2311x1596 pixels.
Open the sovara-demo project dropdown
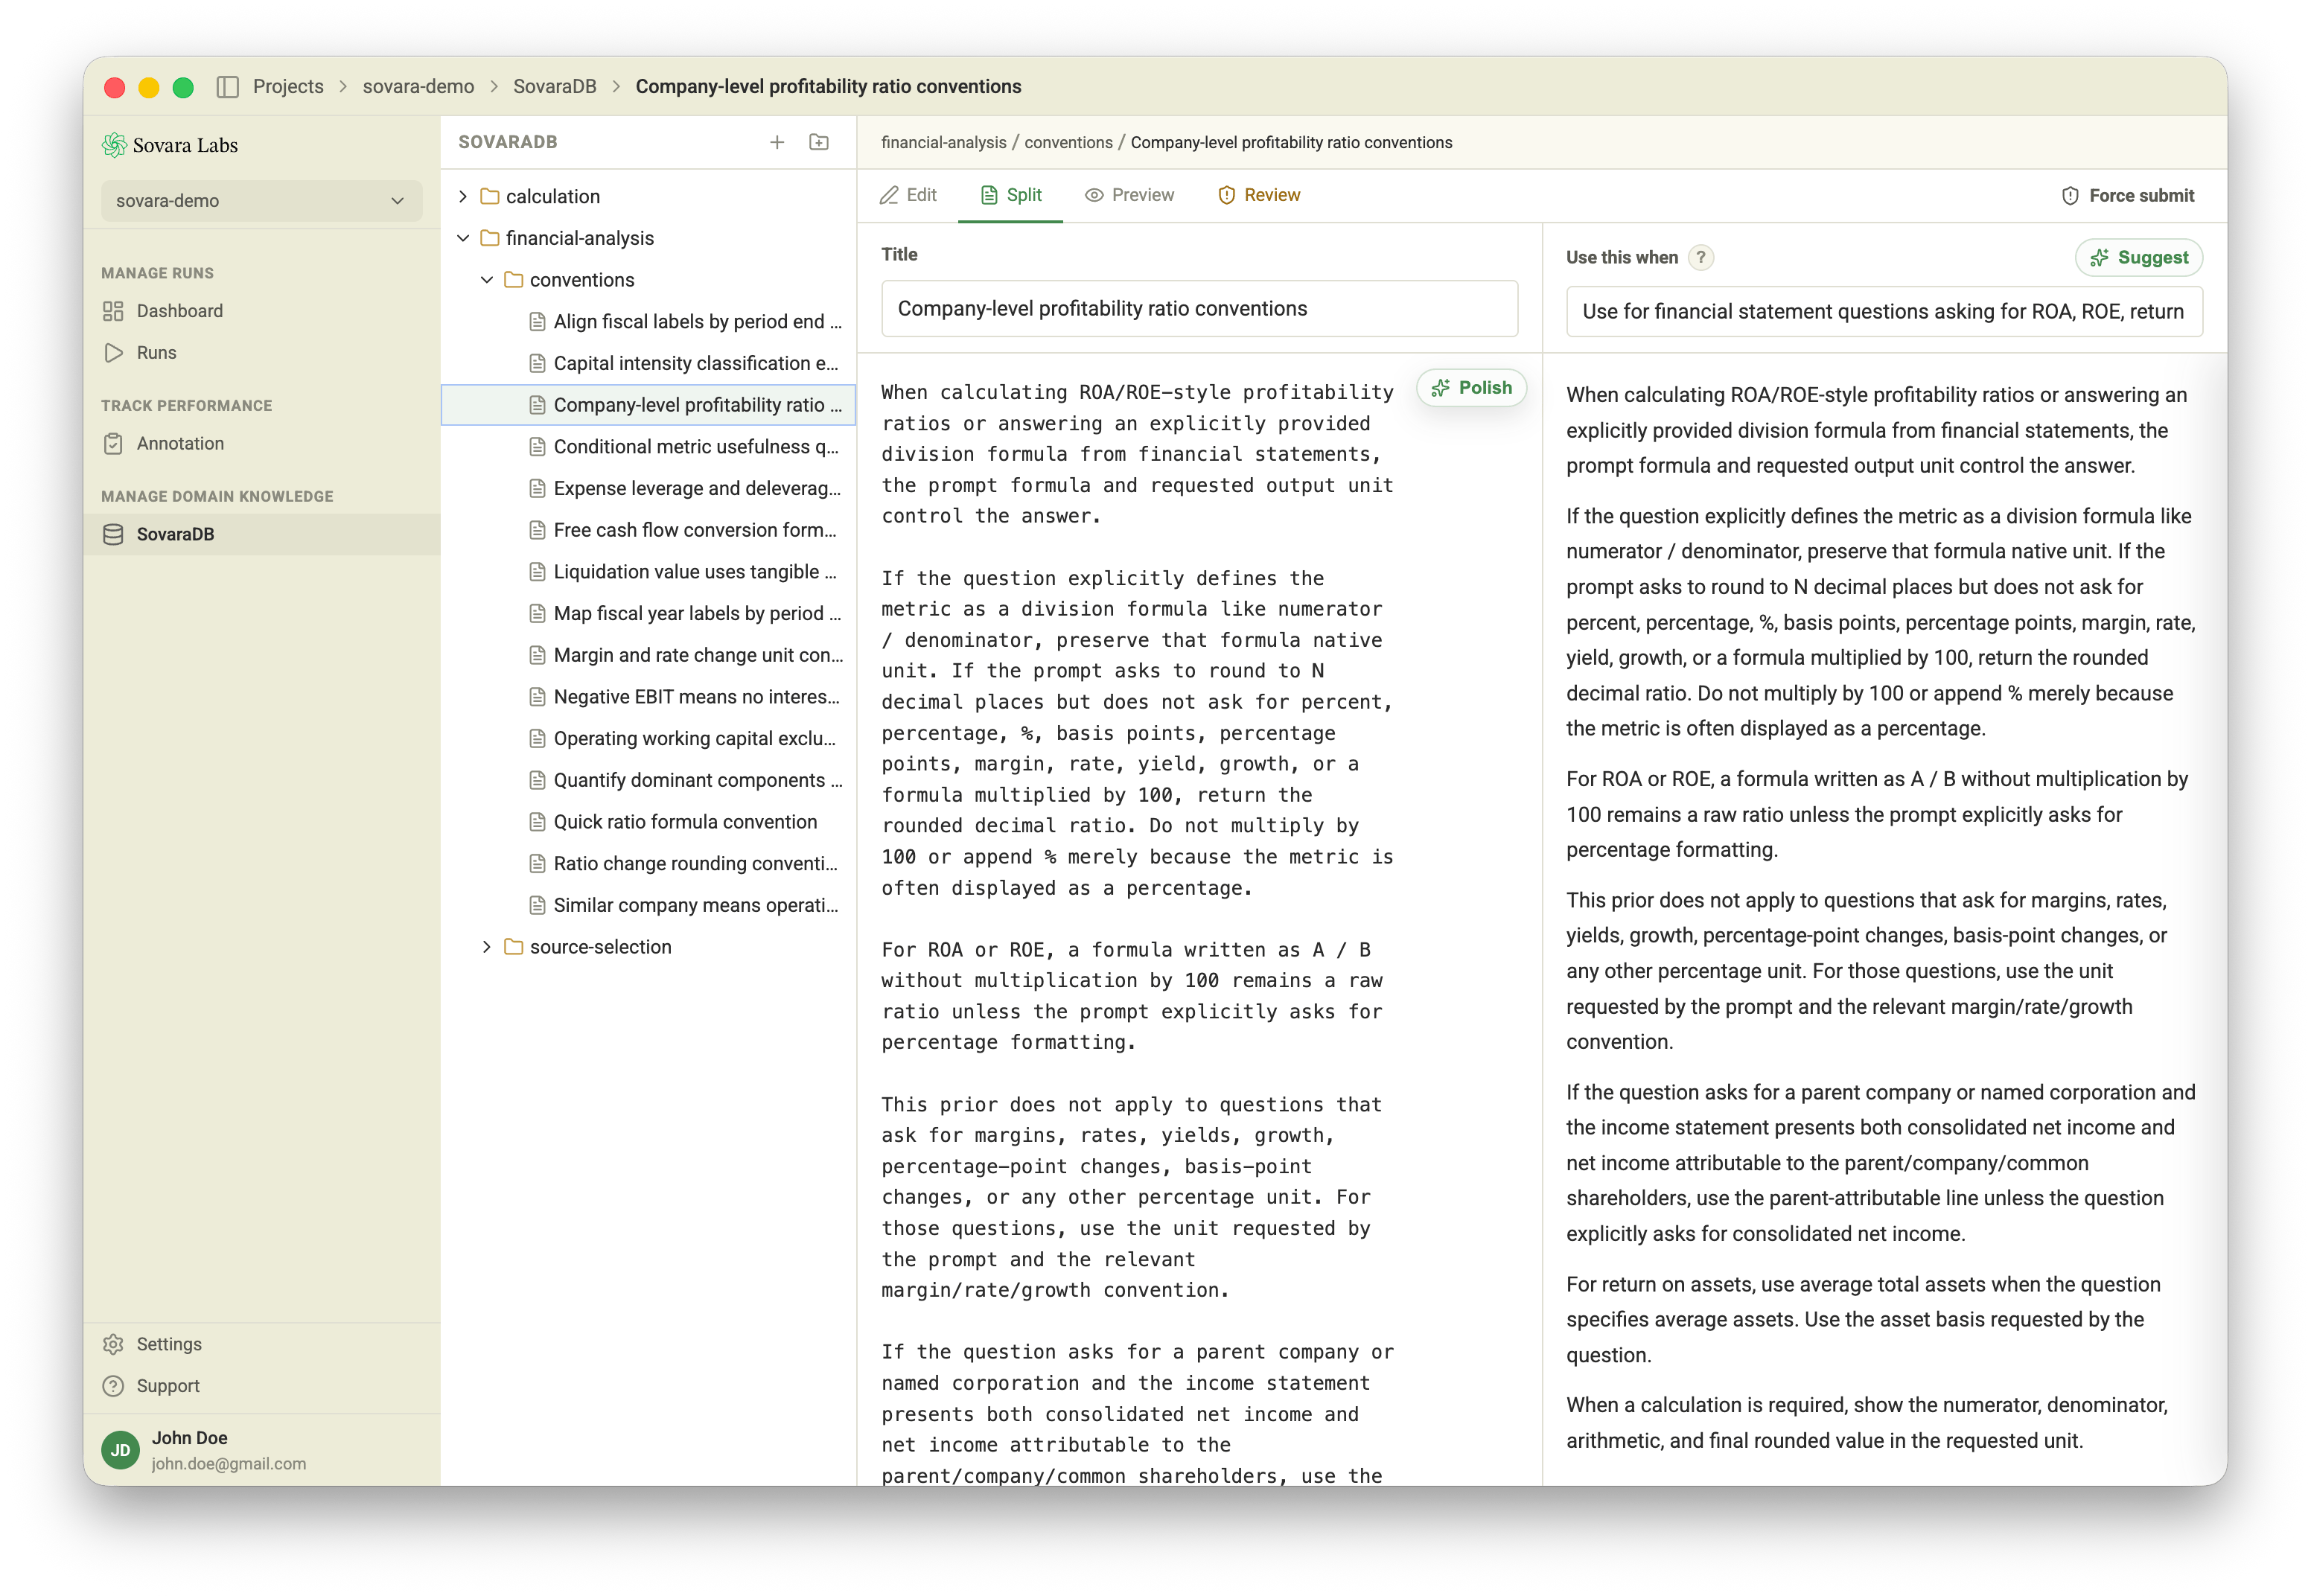pyautogui.click(x=261, y=201)
